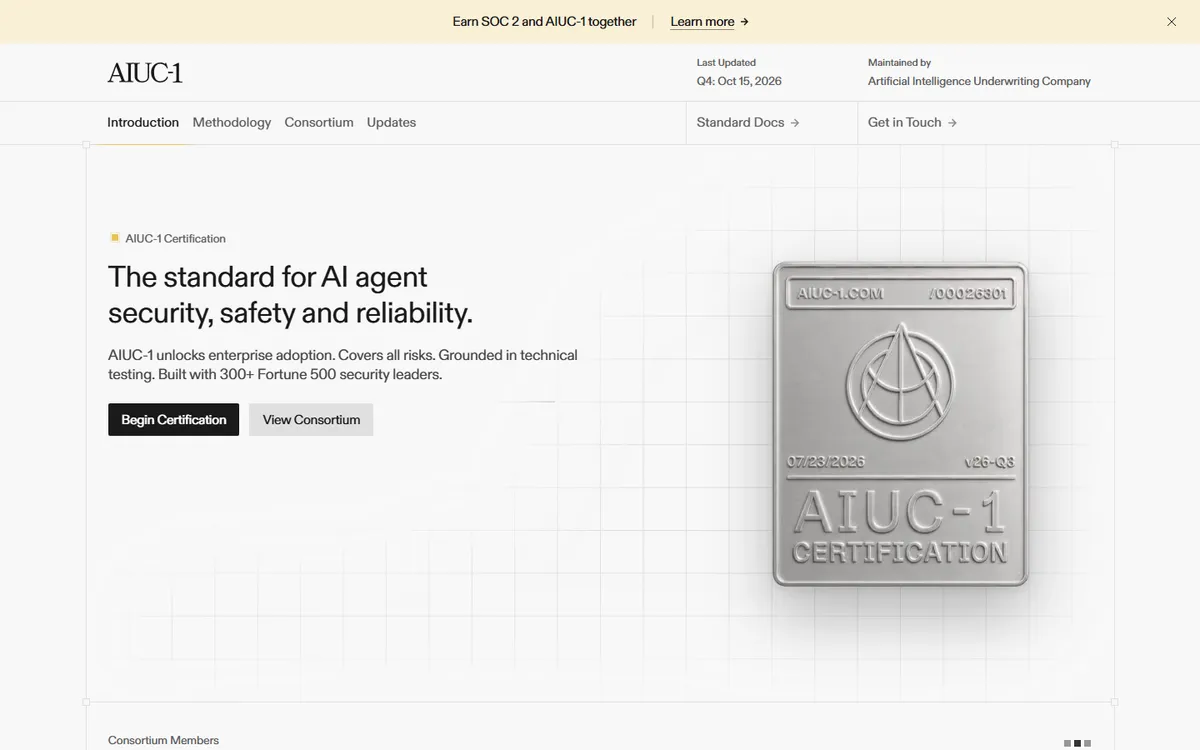Viewport: 1200px width, 750px height.
Task: Open the Updates tab
Action: [x=391, y=122]
